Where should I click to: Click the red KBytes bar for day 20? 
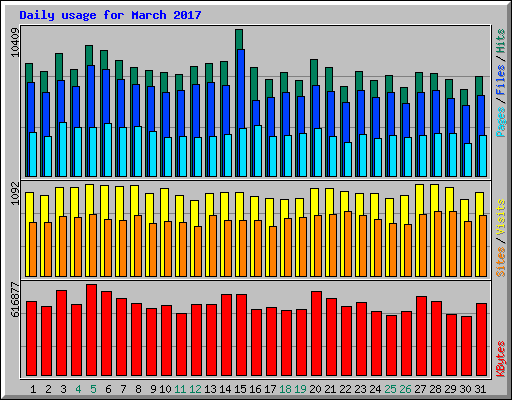tap(317, 334)
